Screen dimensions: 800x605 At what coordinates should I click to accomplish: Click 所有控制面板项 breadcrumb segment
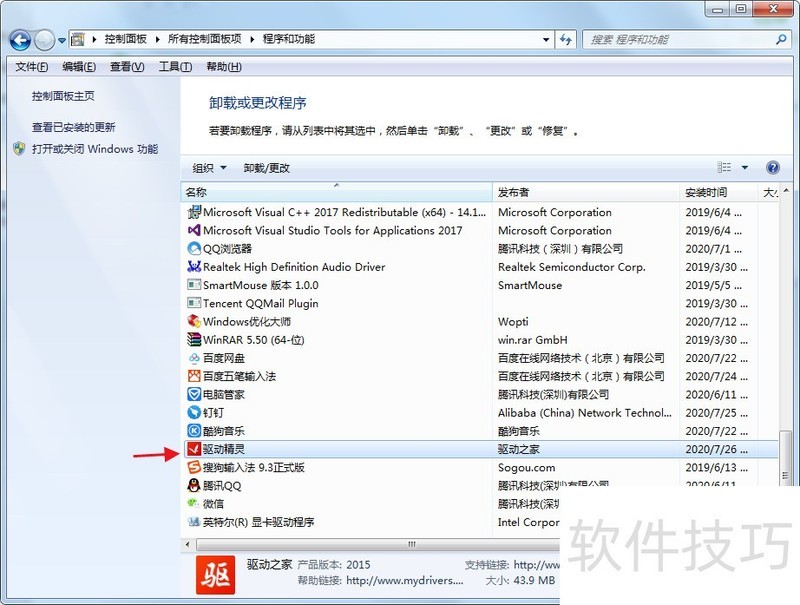205,39
